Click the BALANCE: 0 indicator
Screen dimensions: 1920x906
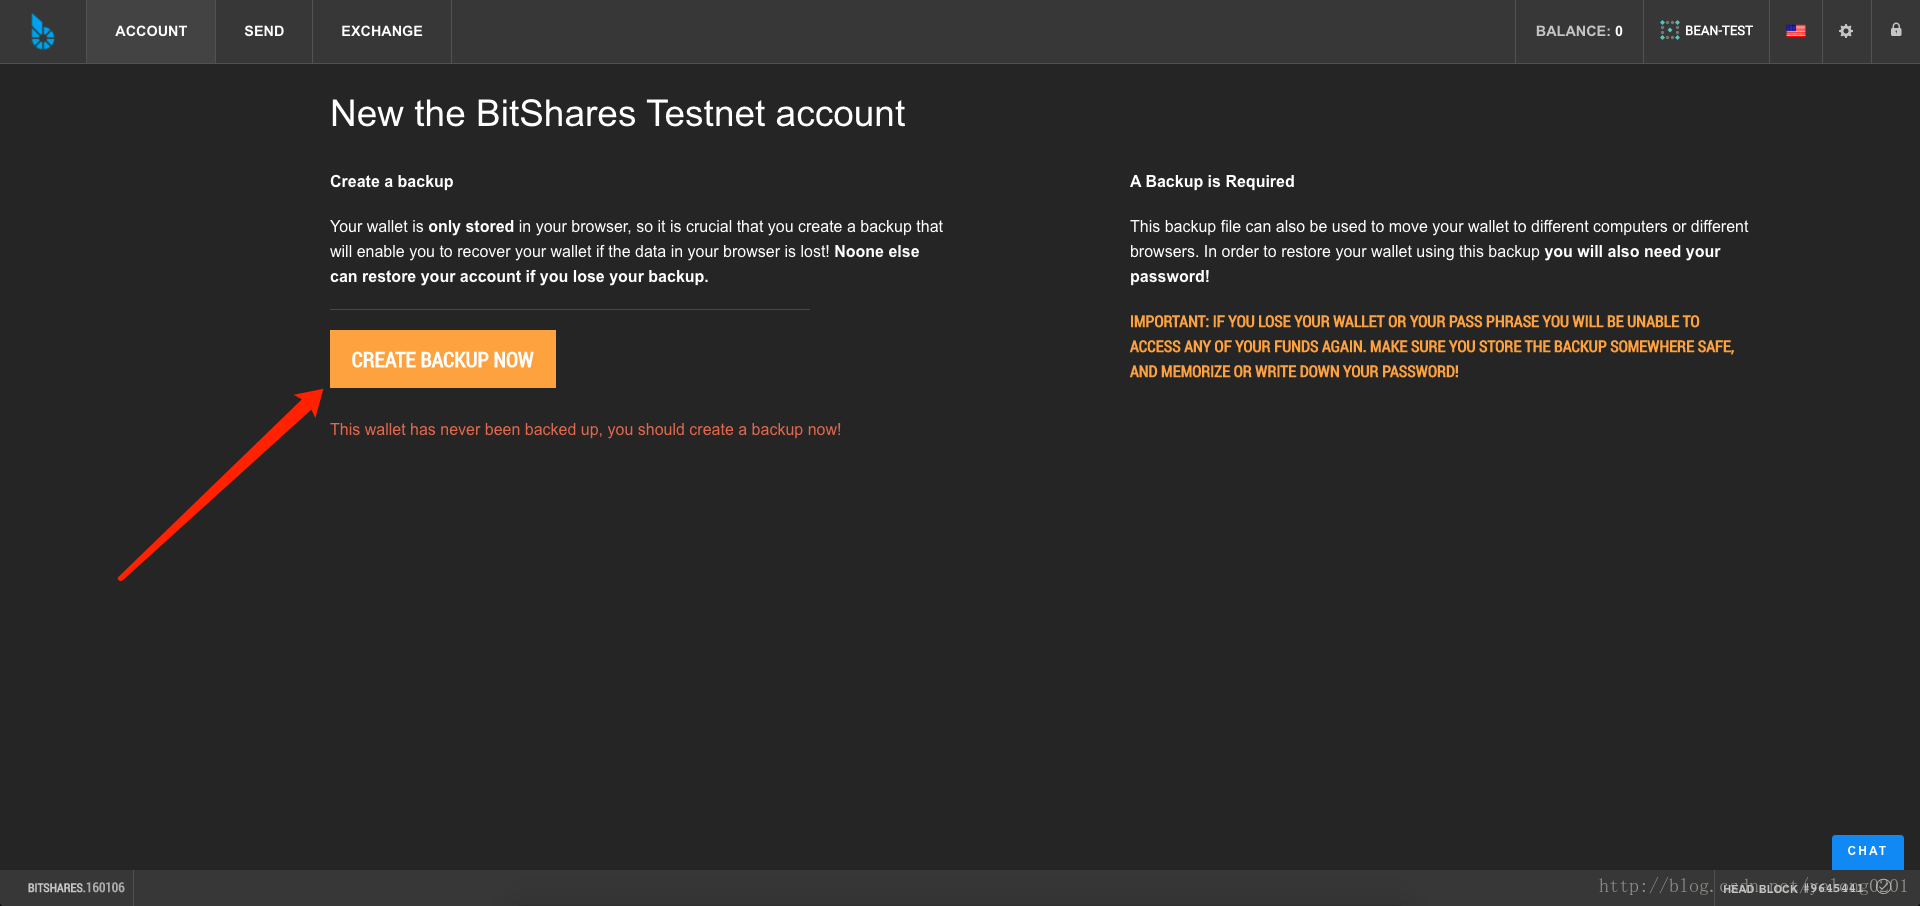pyautogui.click(x=1579, y=31)
